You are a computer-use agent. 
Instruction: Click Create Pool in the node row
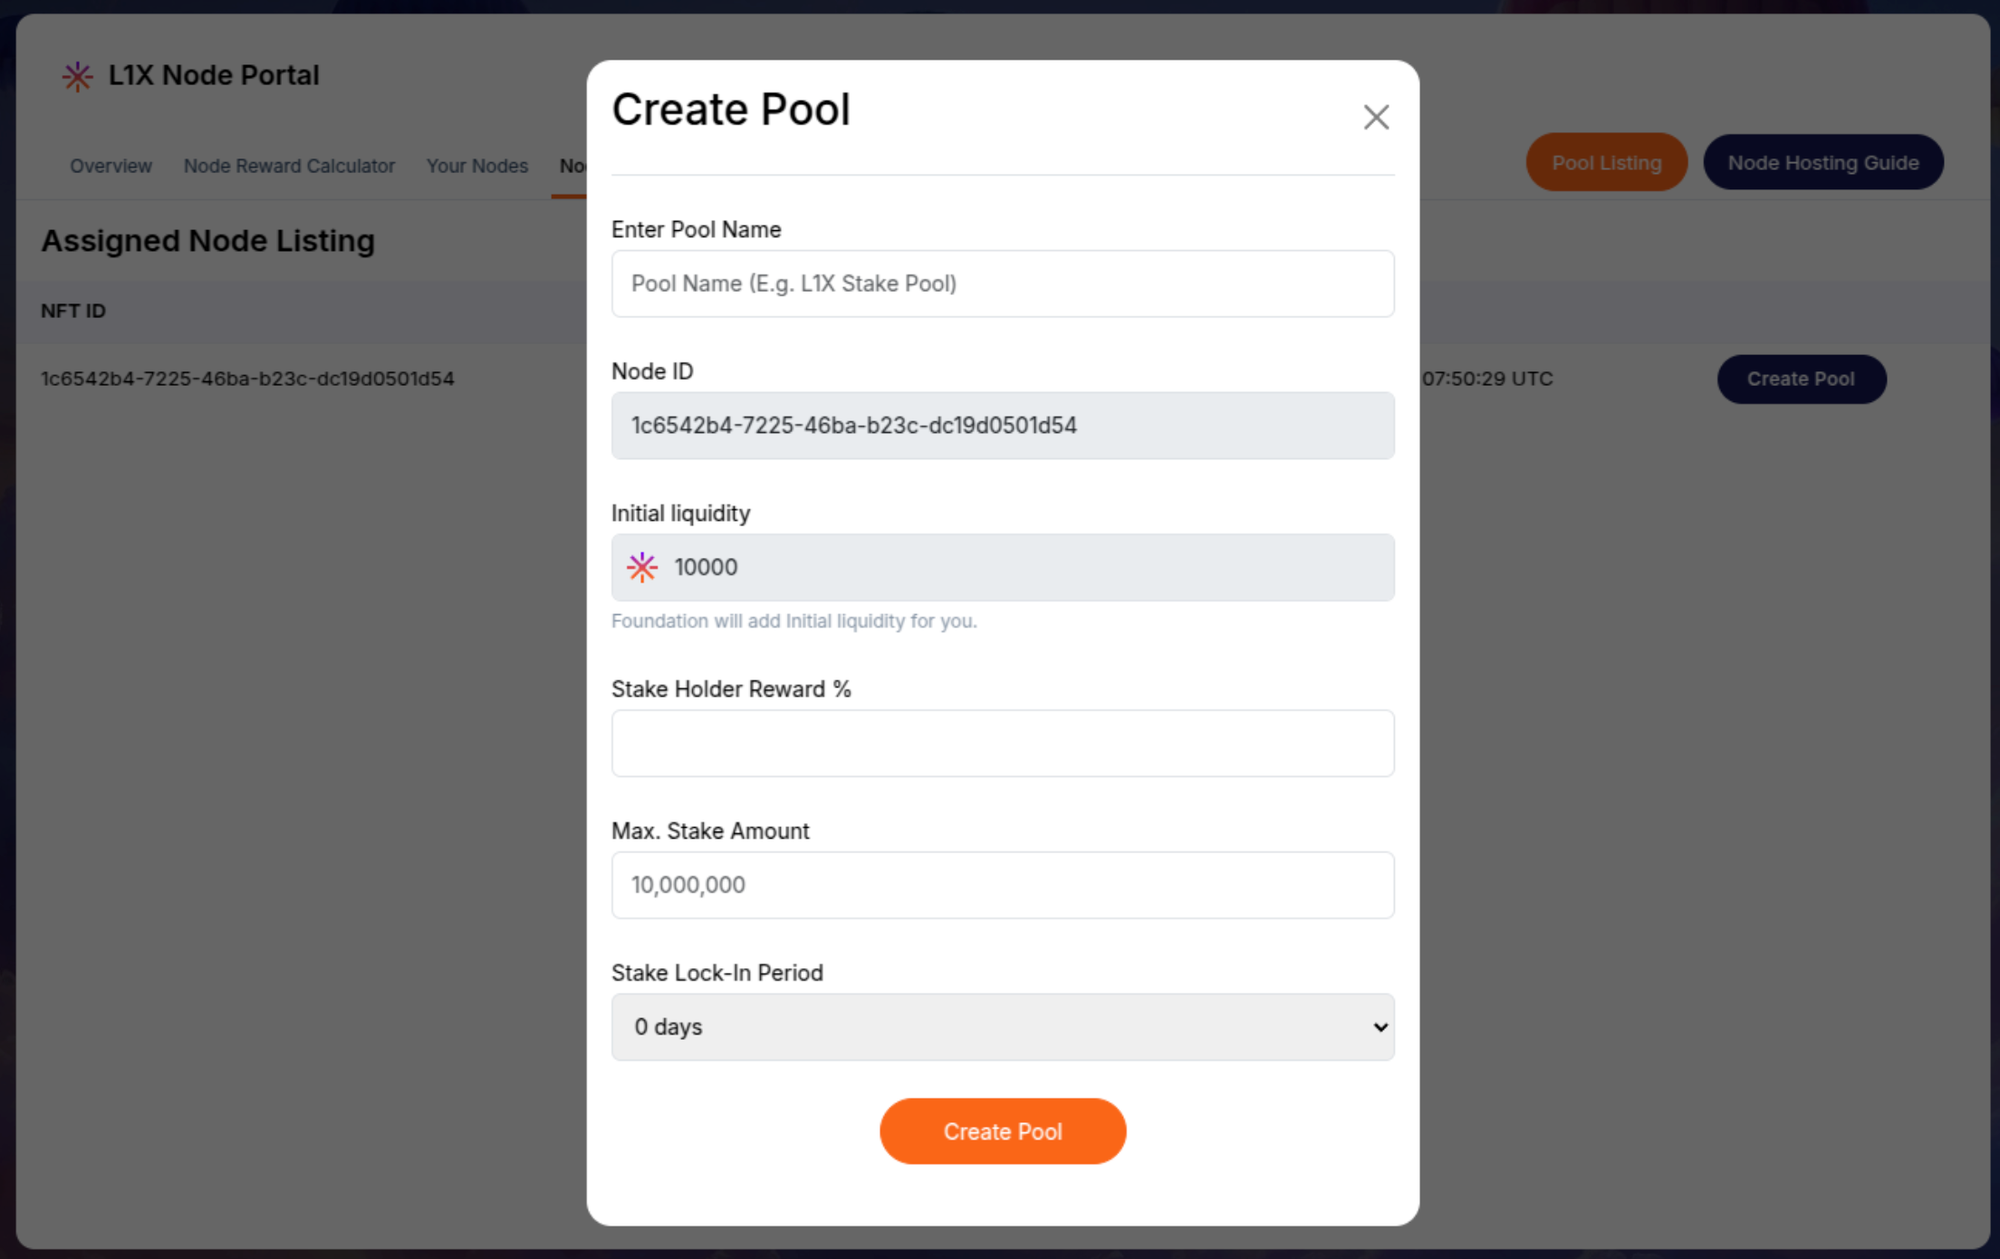[1801, 379]
